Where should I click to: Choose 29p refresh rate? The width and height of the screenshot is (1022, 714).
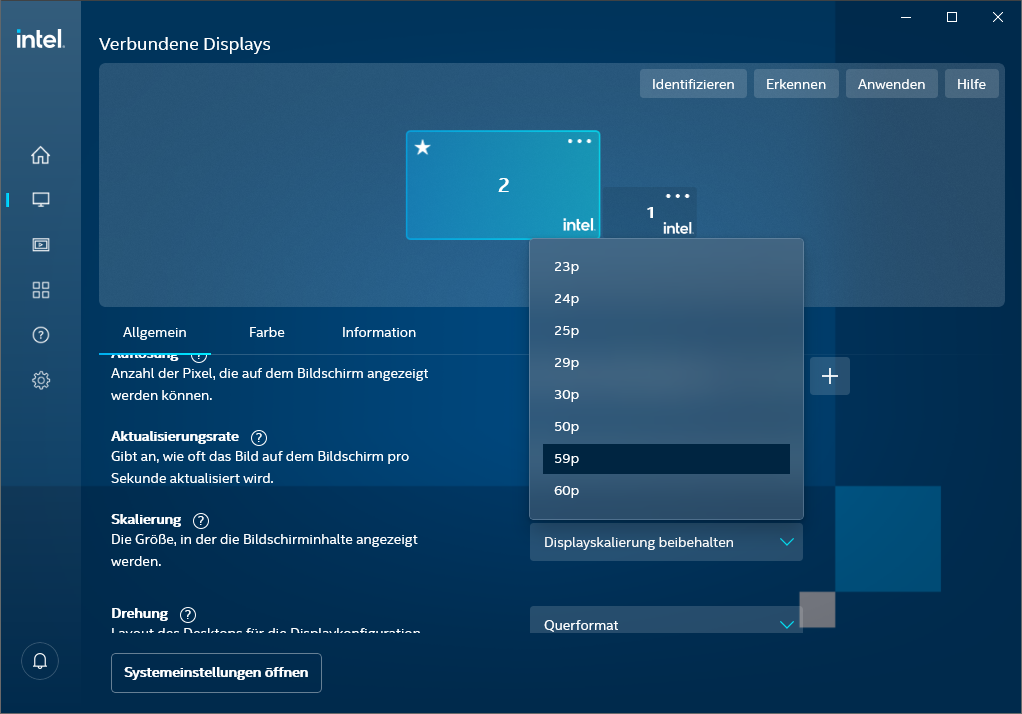pos(666,363)
